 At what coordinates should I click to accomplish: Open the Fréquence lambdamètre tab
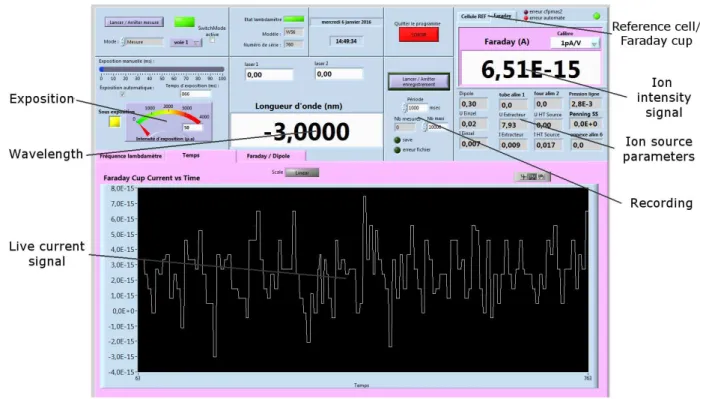click(x=130, y=156)
